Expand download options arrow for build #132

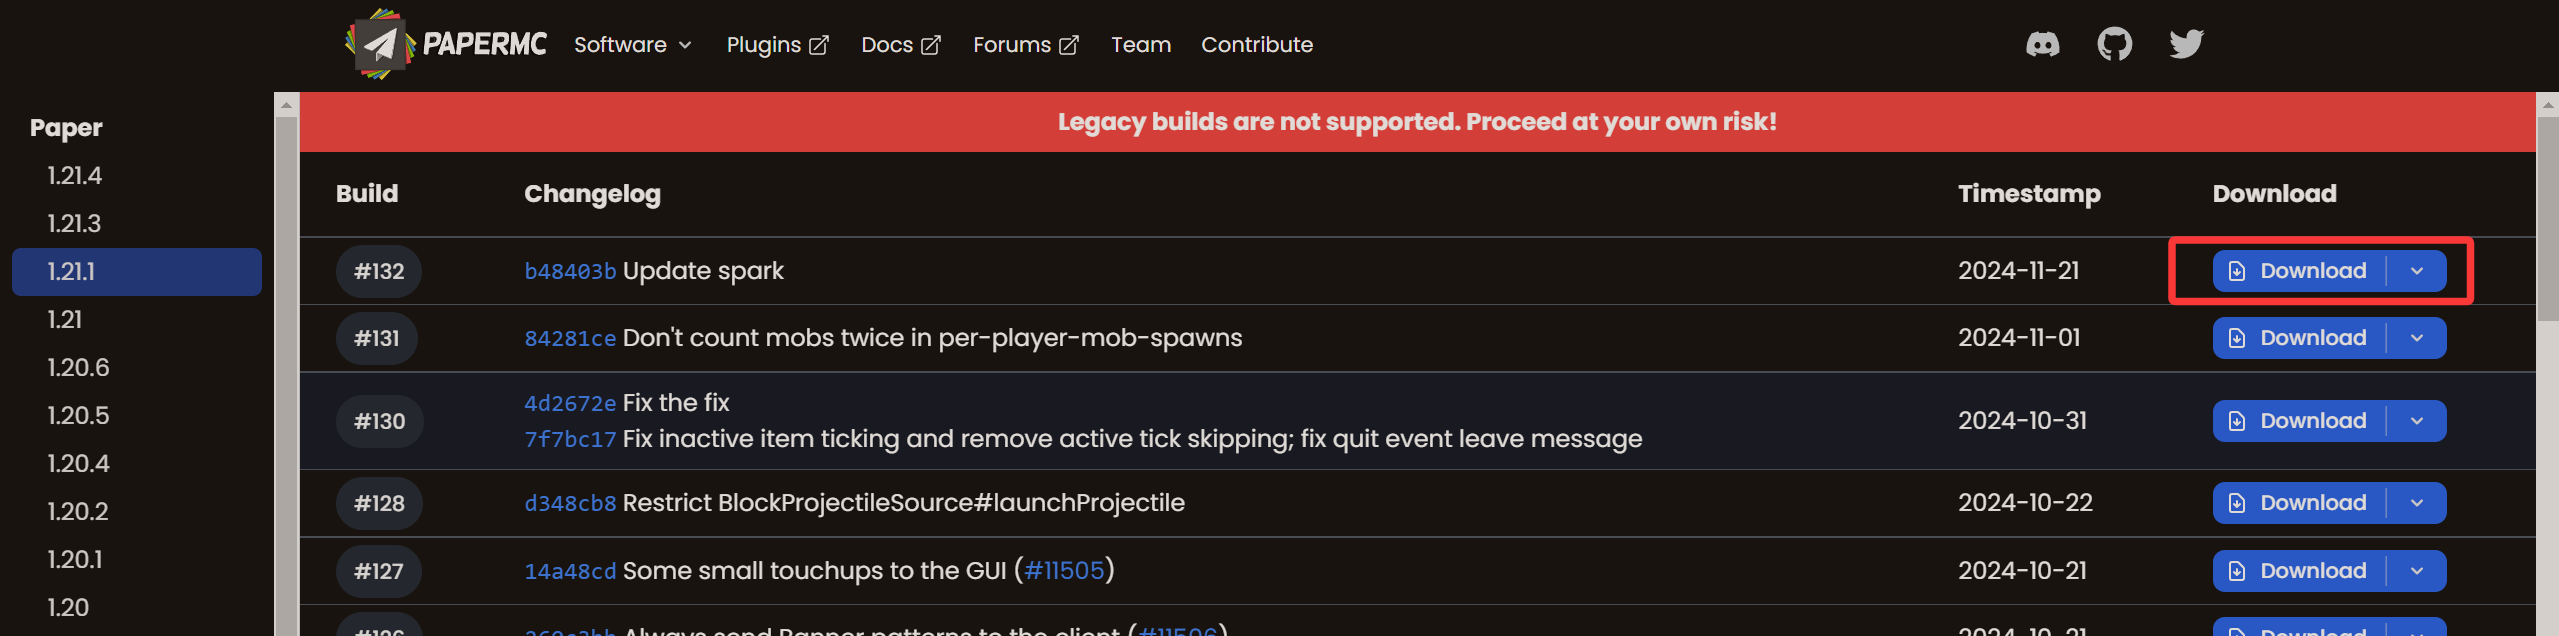pyautogui.click(x=2417, y=271)
